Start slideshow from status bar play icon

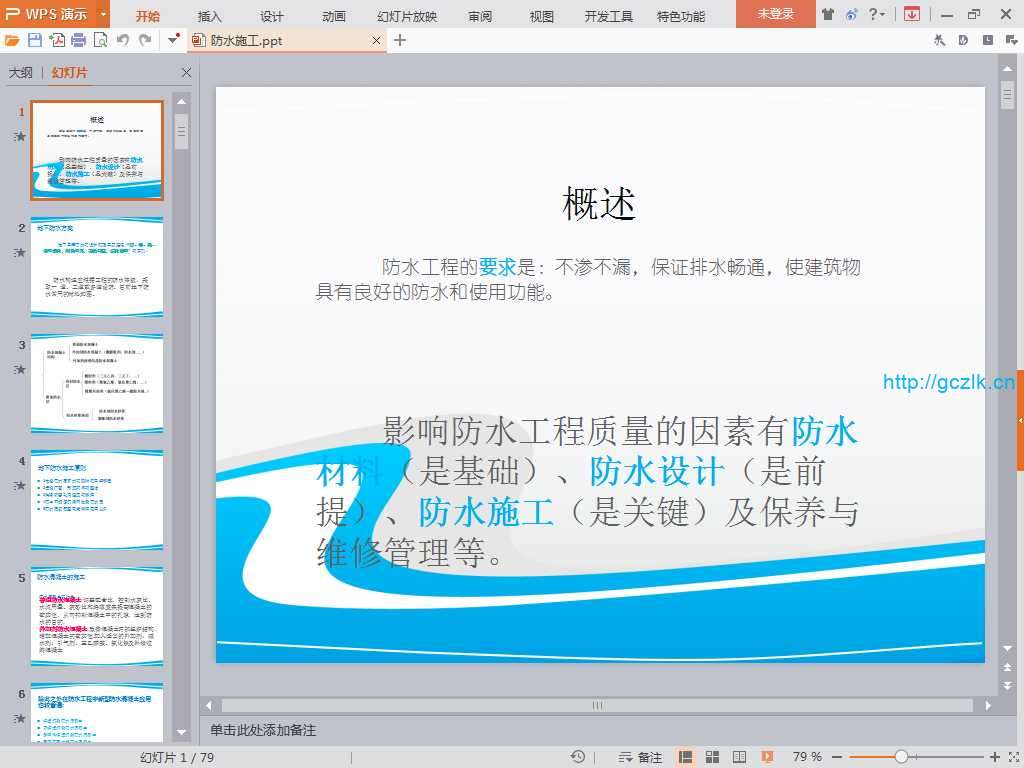[767, 757]
